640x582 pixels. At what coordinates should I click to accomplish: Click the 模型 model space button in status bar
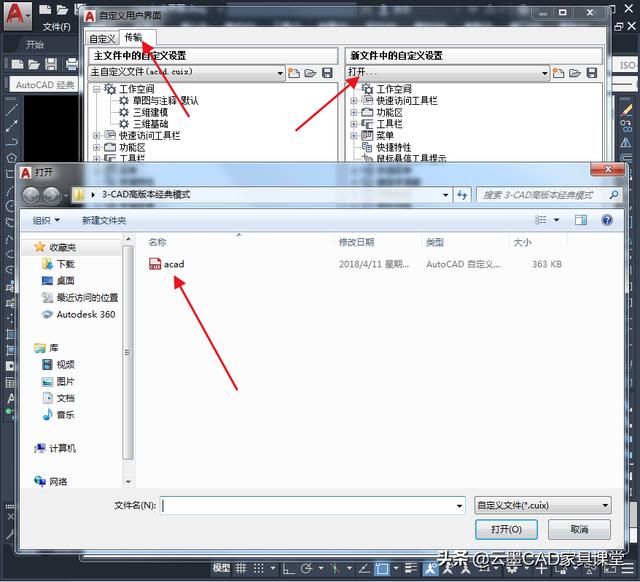click(x=221, y=568)
